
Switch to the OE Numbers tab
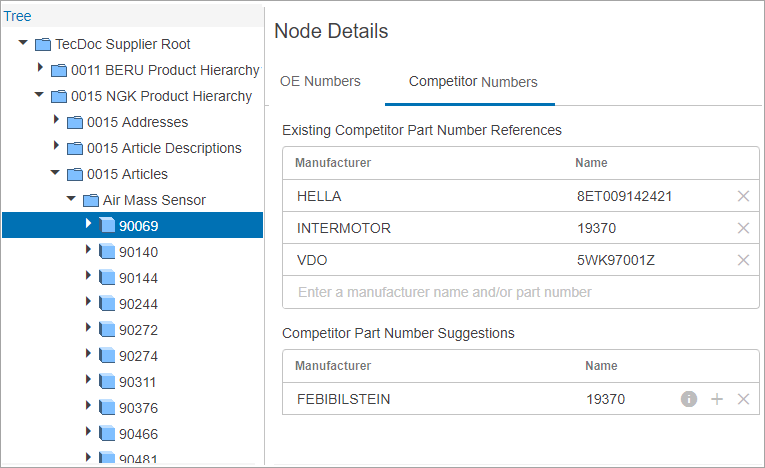320,81
